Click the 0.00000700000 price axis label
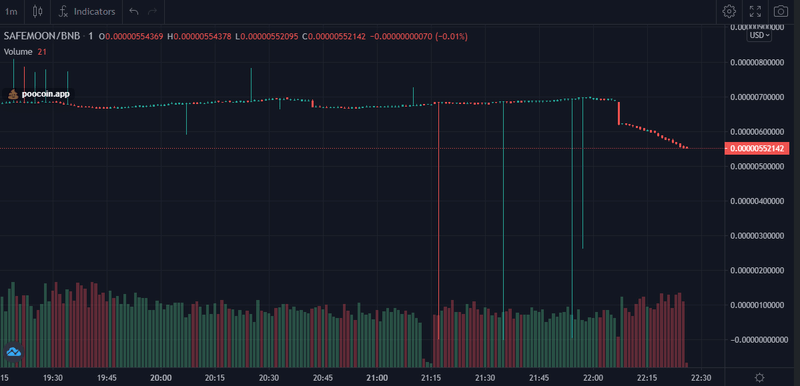This screenshot has height=386, width=800. pos(757,97)
